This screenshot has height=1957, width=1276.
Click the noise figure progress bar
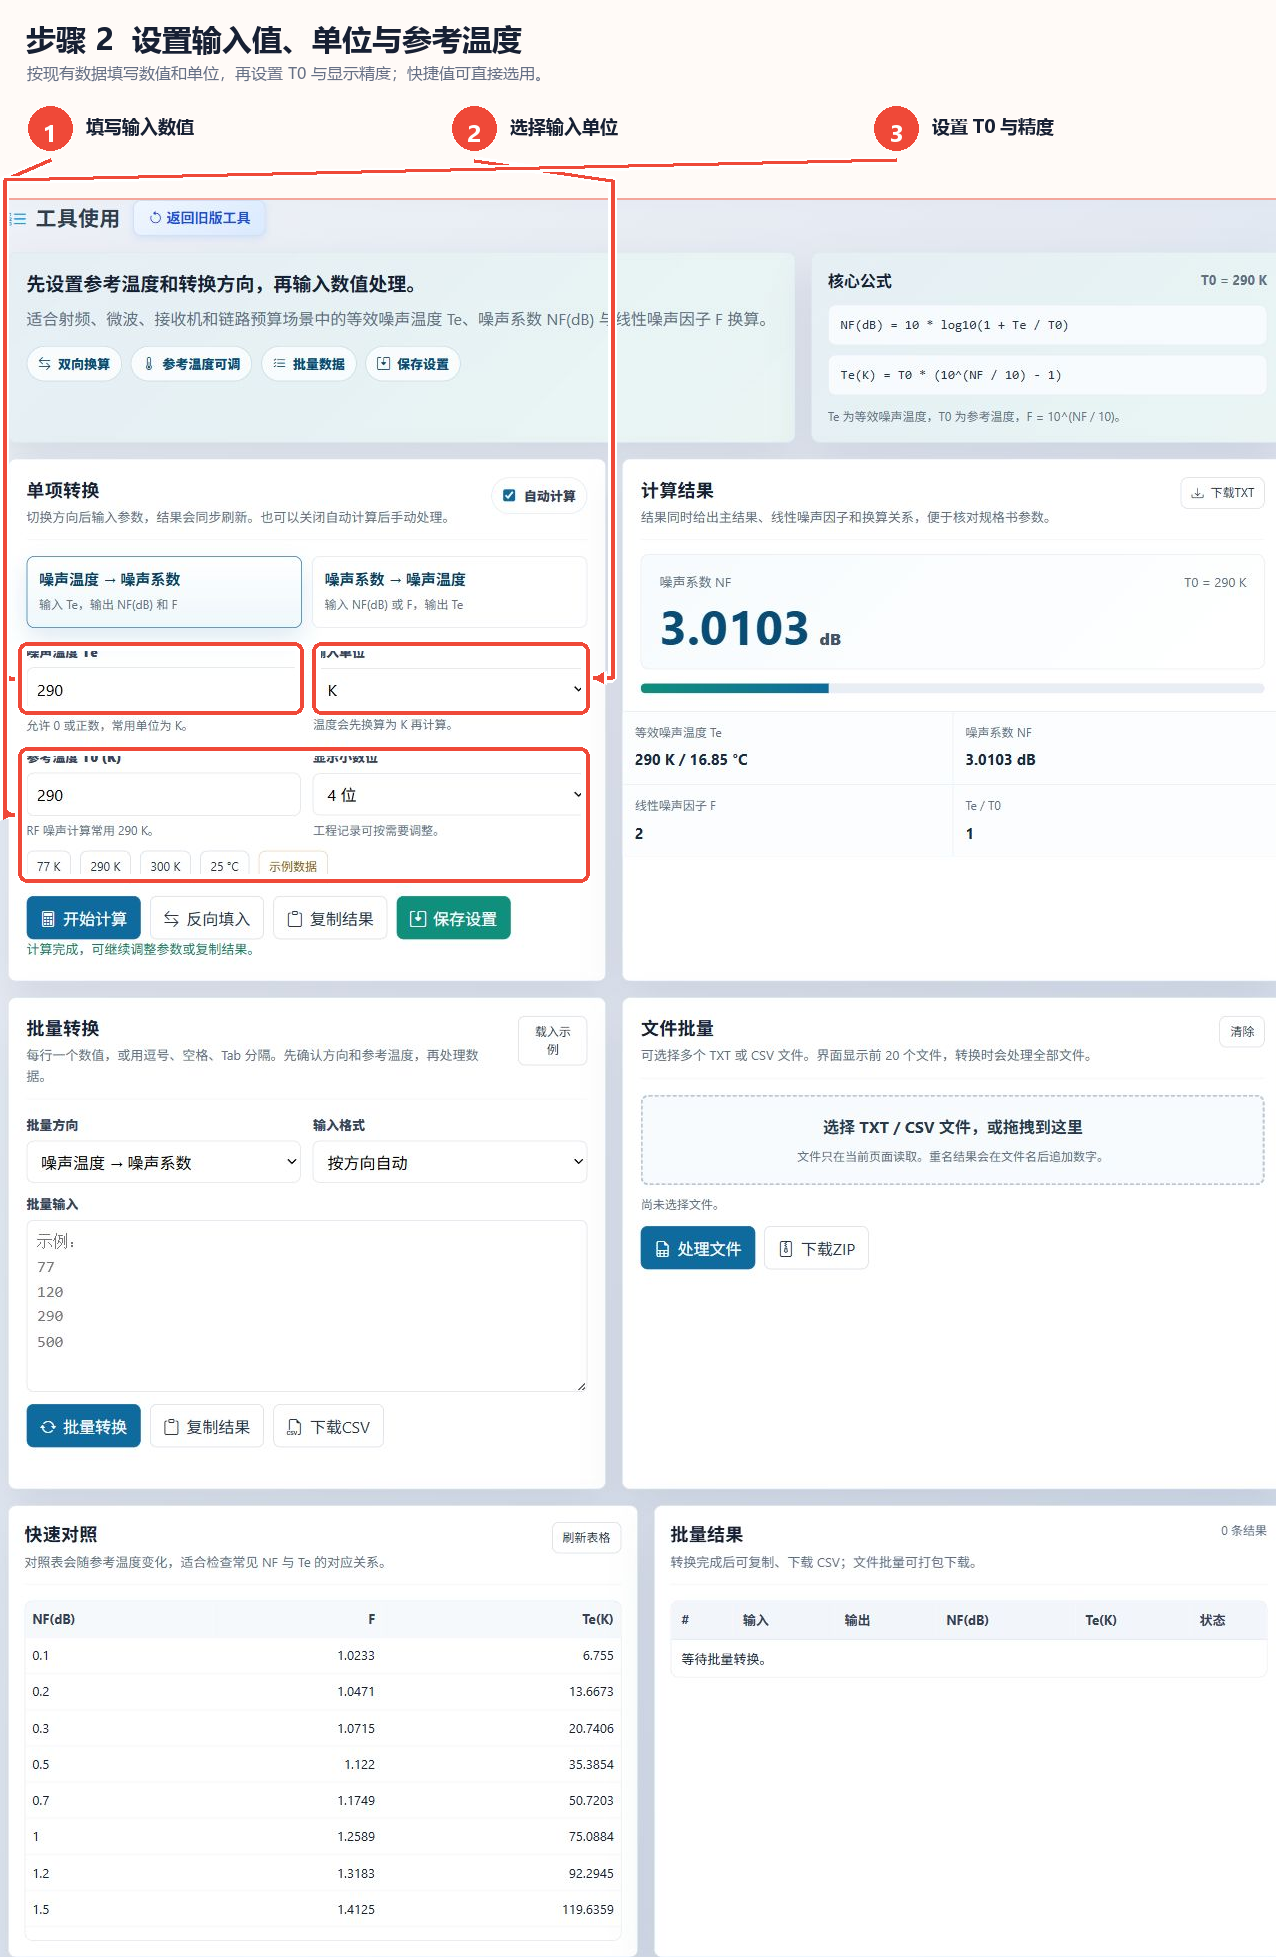pos(952,688)
